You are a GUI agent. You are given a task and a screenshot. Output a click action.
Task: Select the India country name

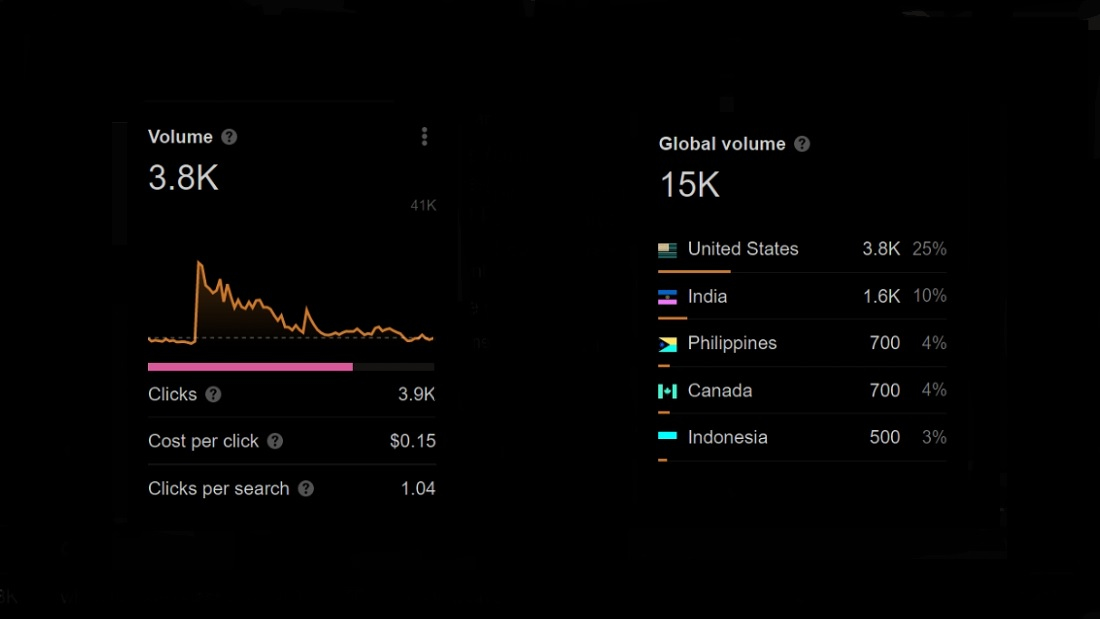point(707,297)
